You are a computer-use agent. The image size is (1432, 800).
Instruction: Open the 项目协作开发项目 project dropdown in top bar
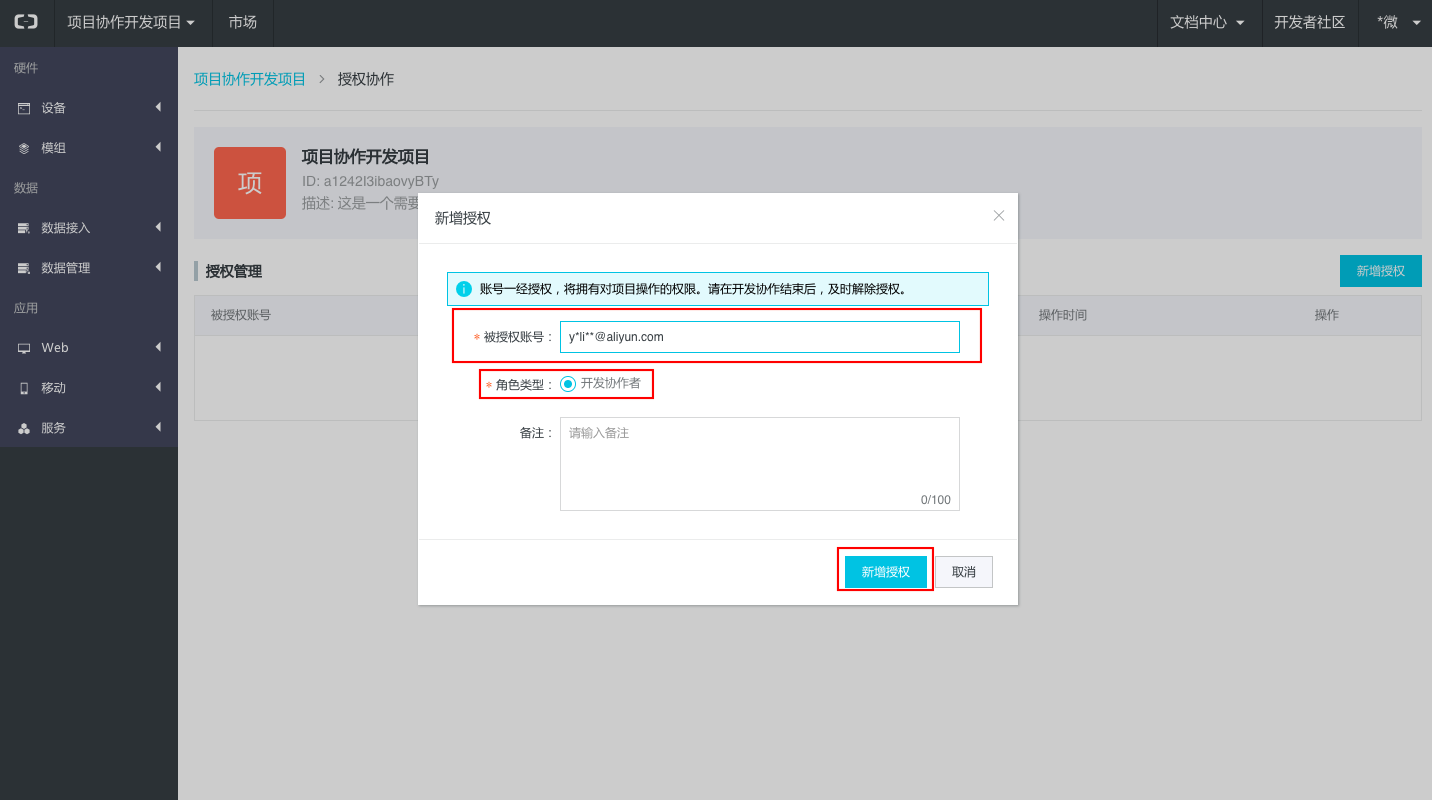131,22
